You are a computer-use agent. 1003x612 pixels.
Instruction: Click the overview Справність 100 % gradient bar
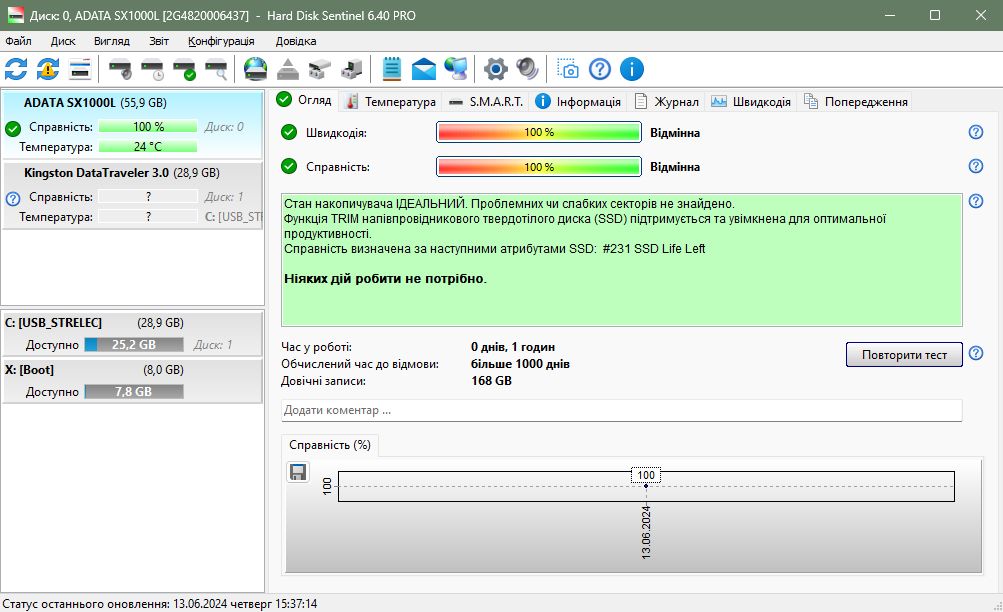(539, 166)
